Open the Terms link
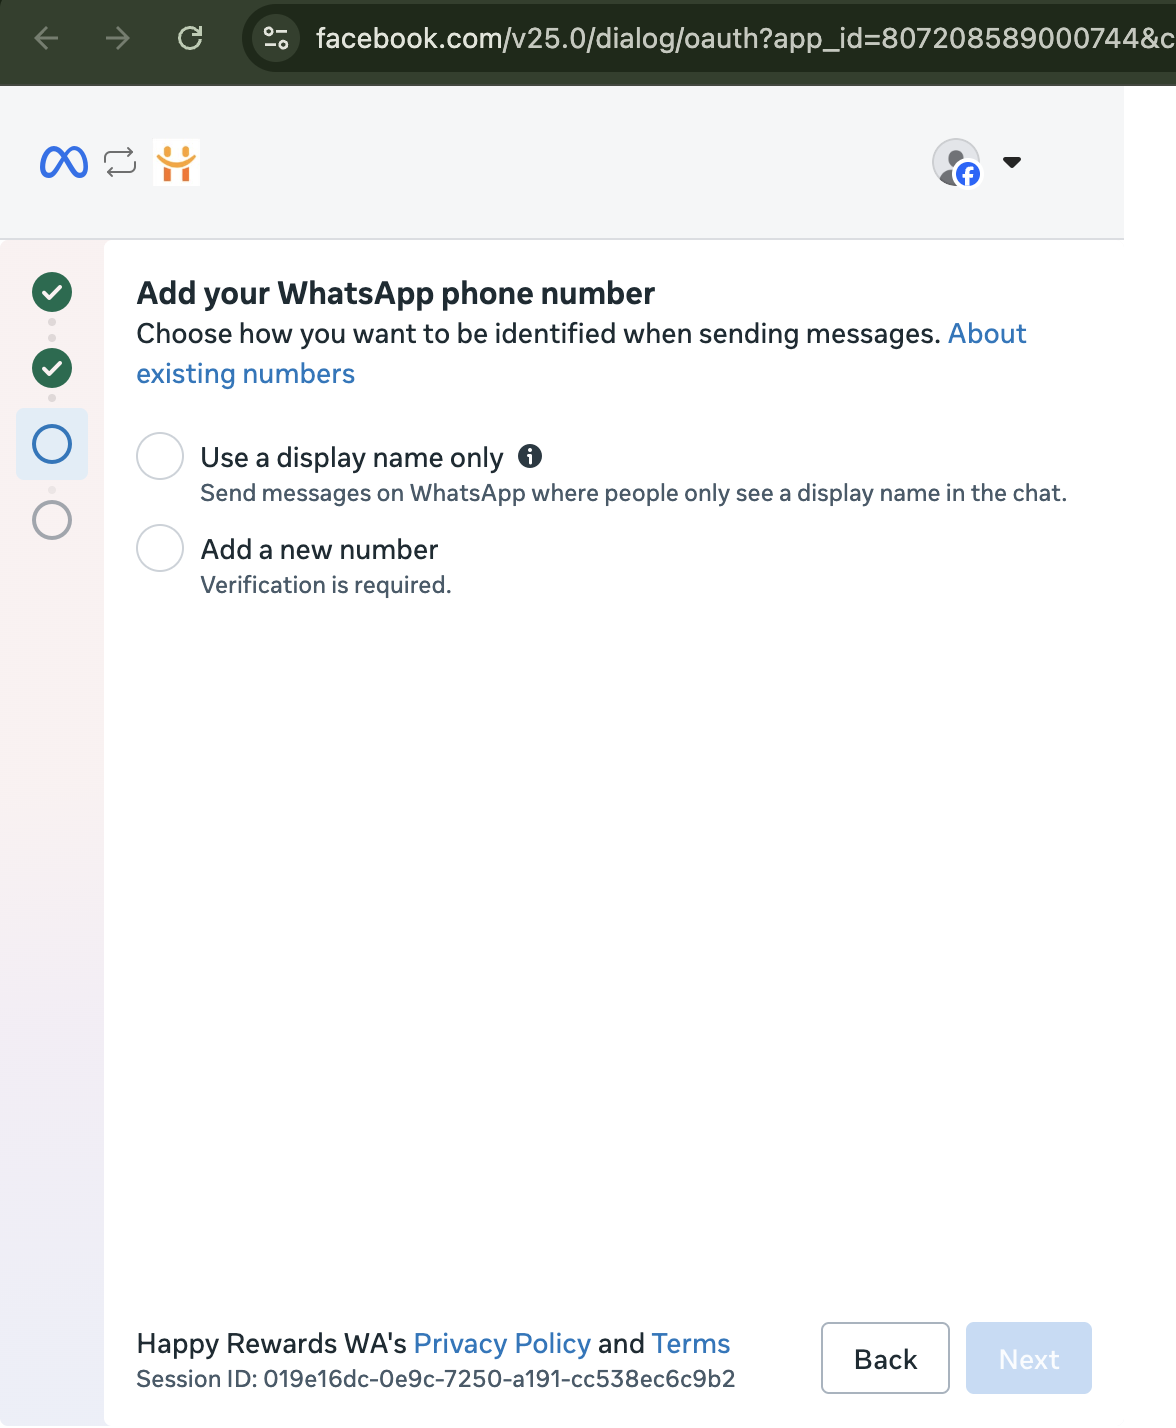Screen dimensions: 1176x1428 691,1343
